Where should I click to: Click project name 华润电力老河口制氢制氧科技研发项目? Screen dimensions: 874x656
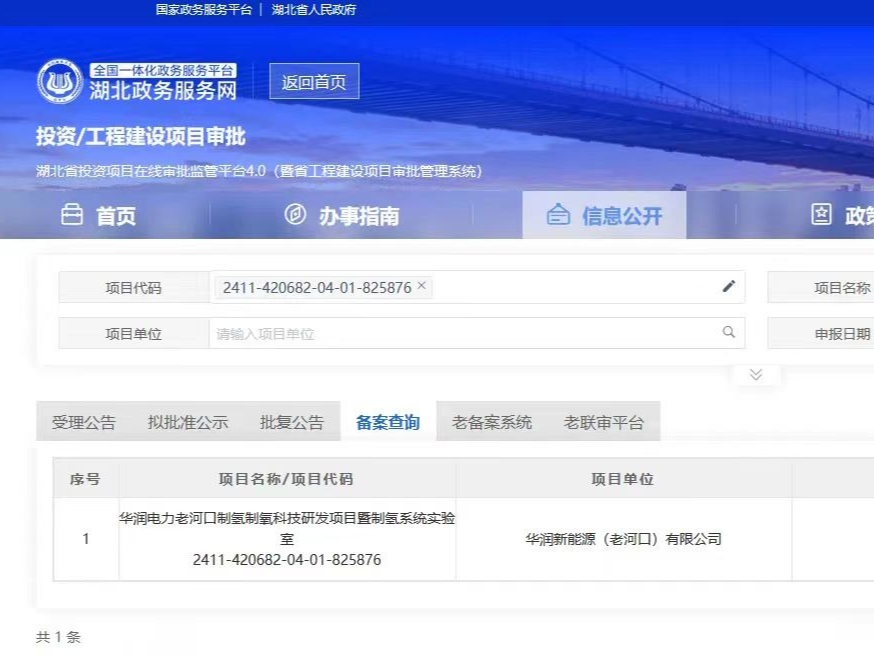[x=287, y=528]
